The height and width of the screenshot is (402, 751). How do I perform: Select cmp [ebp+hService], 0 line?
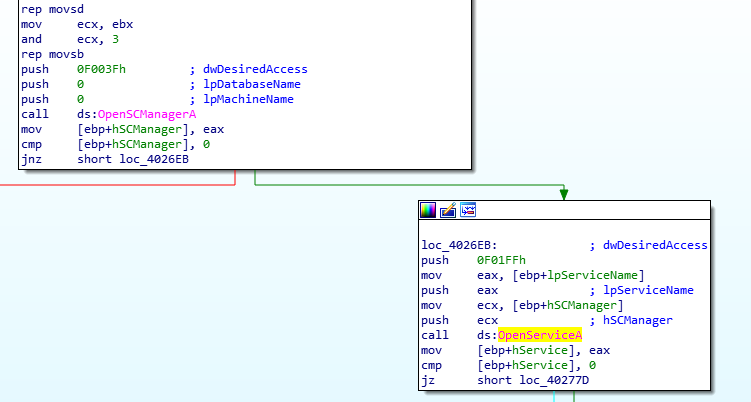[509, 365]
